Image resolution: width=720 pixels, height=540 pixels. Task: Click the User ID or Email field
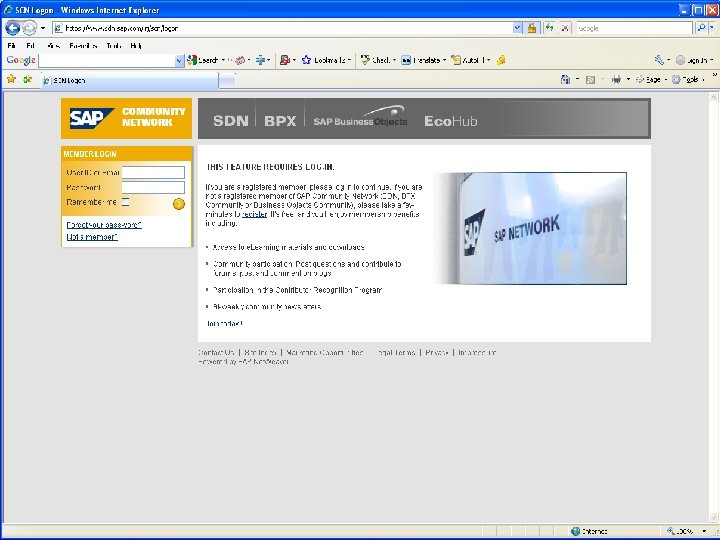[153, 173]
